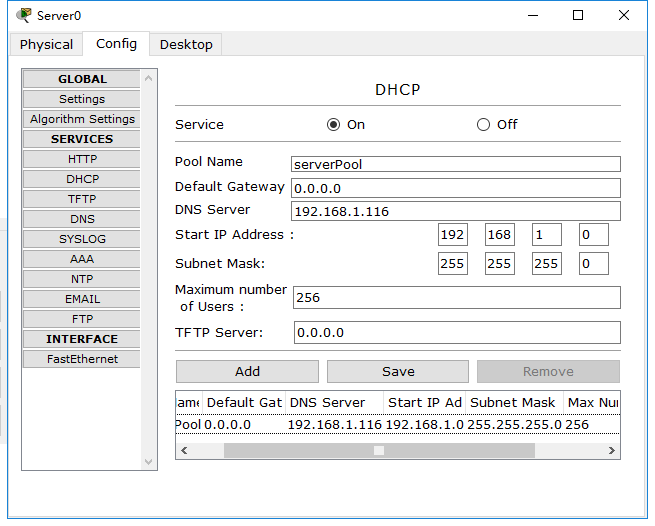Viewport: 655px width, 526px height.
Task: Click pool table right scroll arrow
Action: [x=612, y=450]
